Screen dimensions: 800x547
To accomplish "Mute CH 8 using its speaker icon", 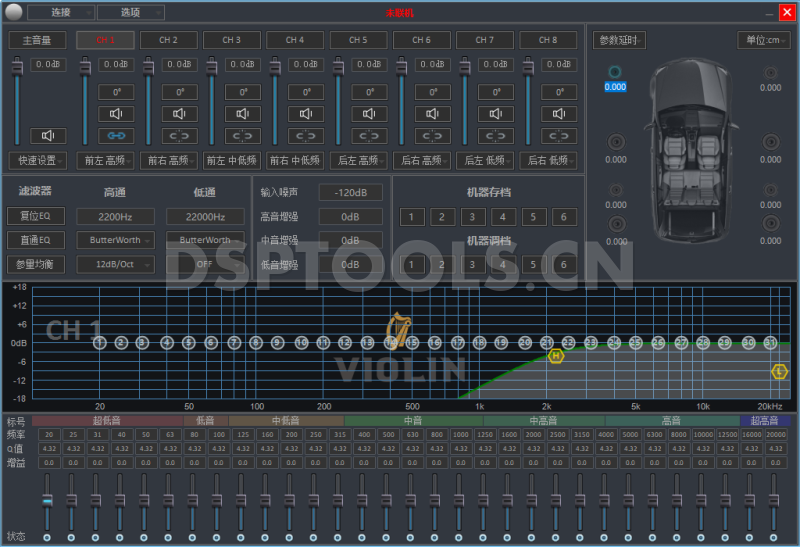I will pyautogui.click(x=559, y=114).
